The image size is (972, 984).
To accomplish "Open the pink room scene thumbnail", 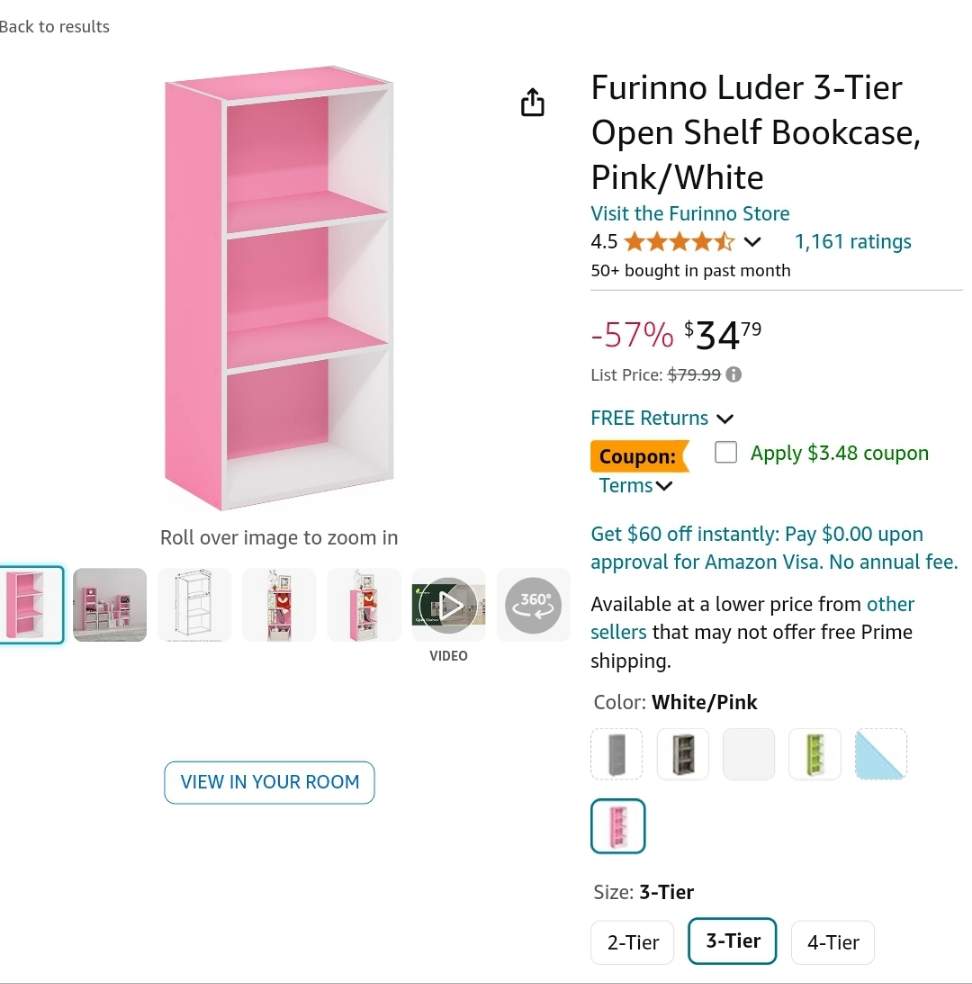I will 110,605.
